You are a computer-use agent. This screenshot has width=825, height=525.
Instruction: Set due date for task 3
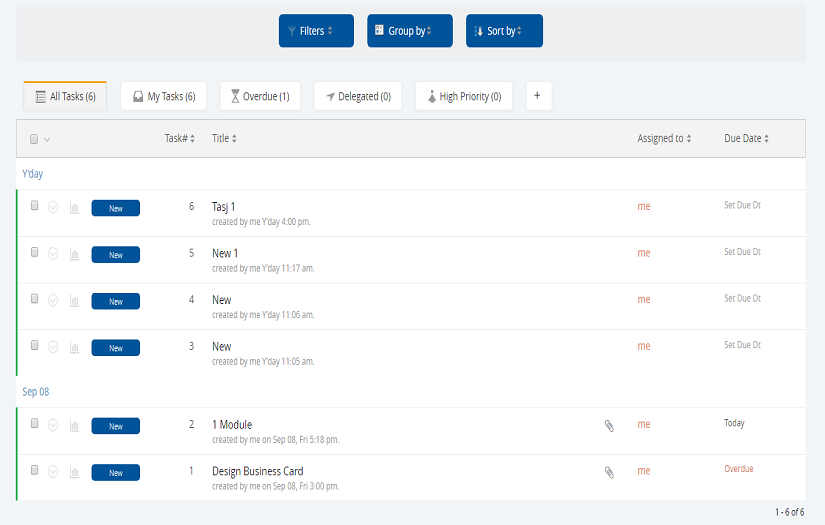tap(742, 345)
